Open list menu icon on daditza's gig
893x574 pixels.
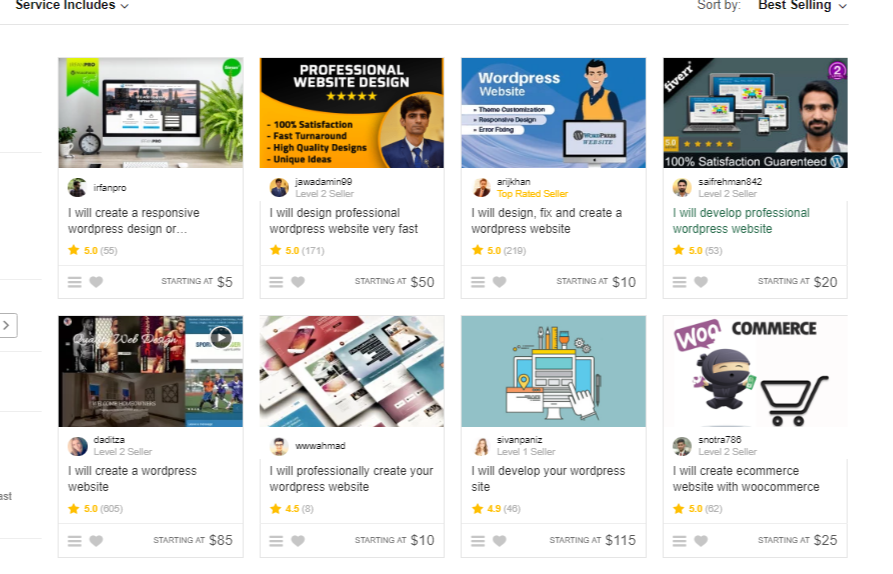[x=75, y=540]
